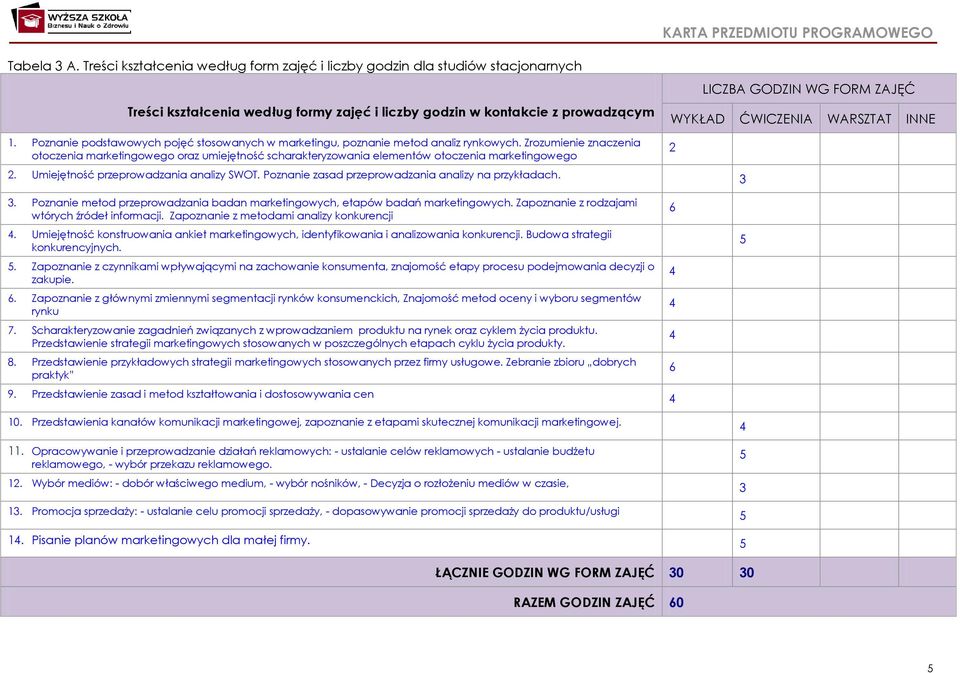Select row 6 text about segmentacji rynków
Screen dimensions: 960x673
coord(336,304)
